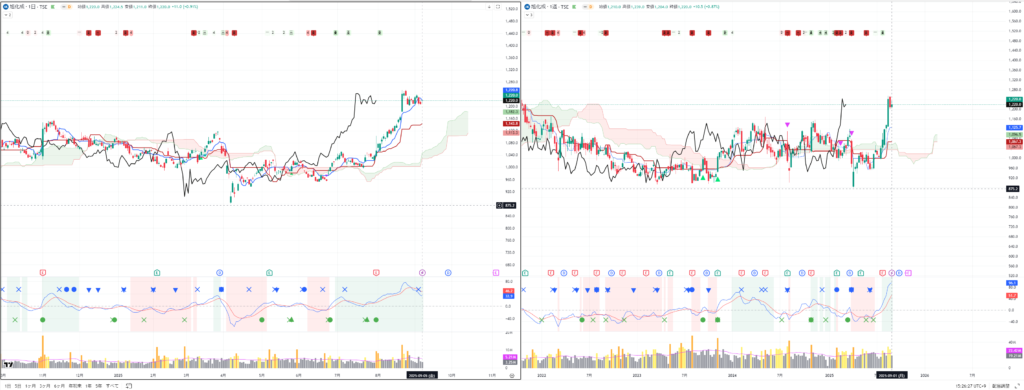The width and height of the screenshot is (1024, 390).
Task: Click the blue 1,239.8 price label on left axis
Action: click(511, 90)
